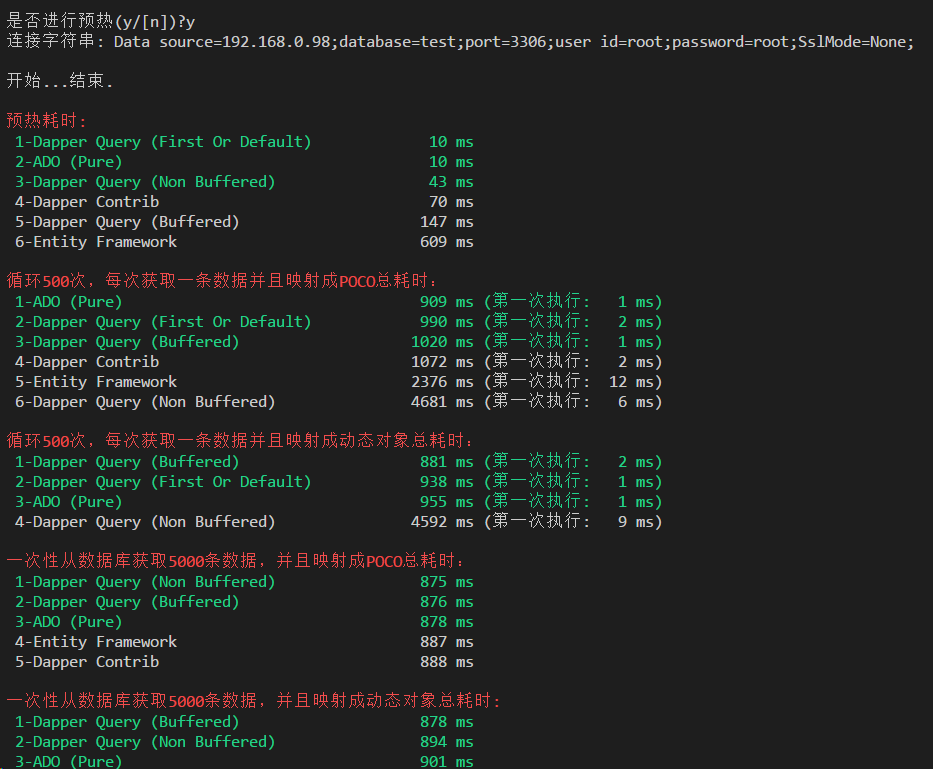The image size is (933, 769).
Task: Click '3-Dapper Query (Non Buffered)' 43 ms row
Action: (244, 182)
